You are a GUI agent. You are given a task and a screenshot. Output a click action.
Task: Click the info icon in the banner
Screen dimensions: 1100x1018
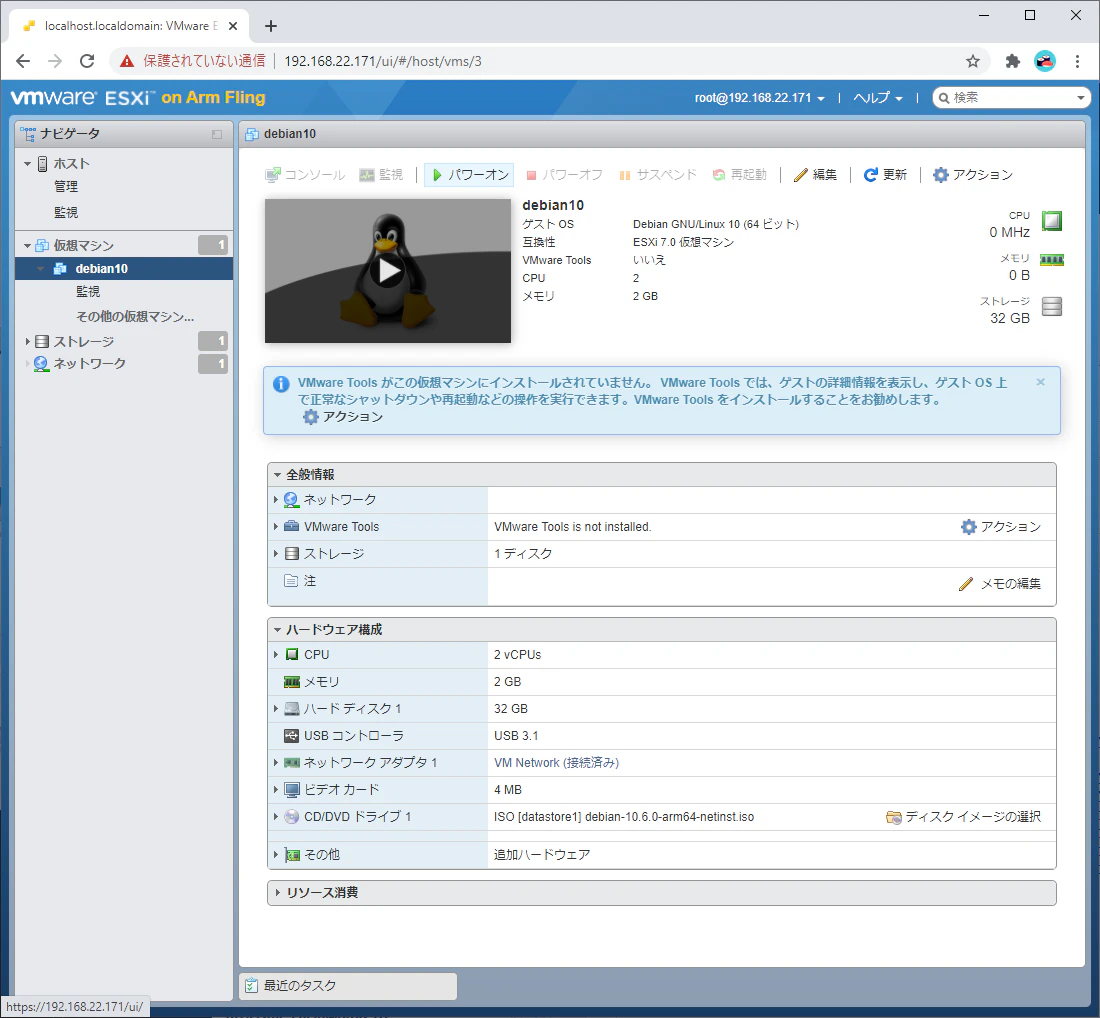(x=281, y=384)
